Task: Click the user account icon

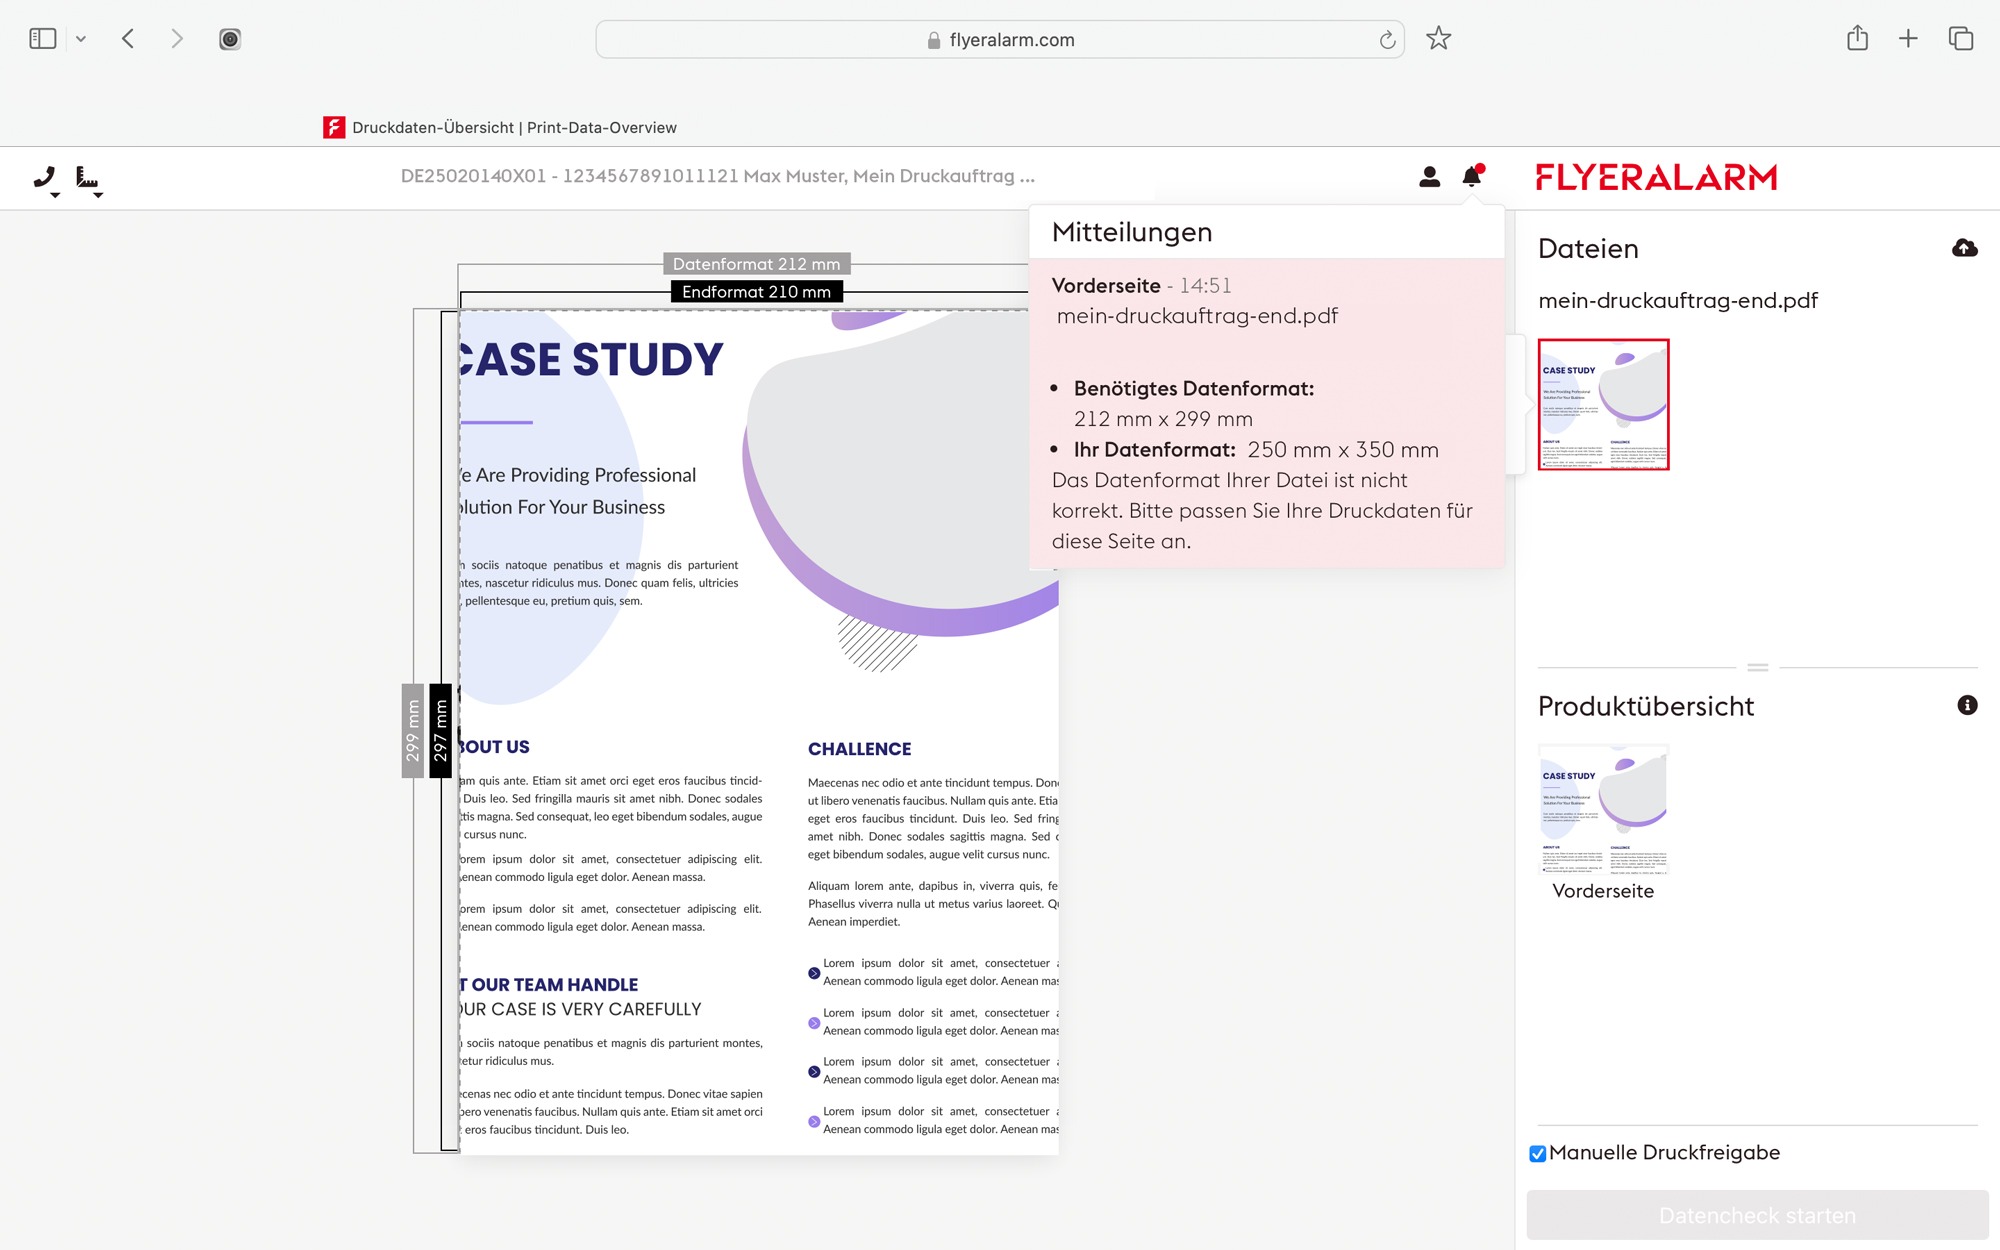Action: [1429, 177]
